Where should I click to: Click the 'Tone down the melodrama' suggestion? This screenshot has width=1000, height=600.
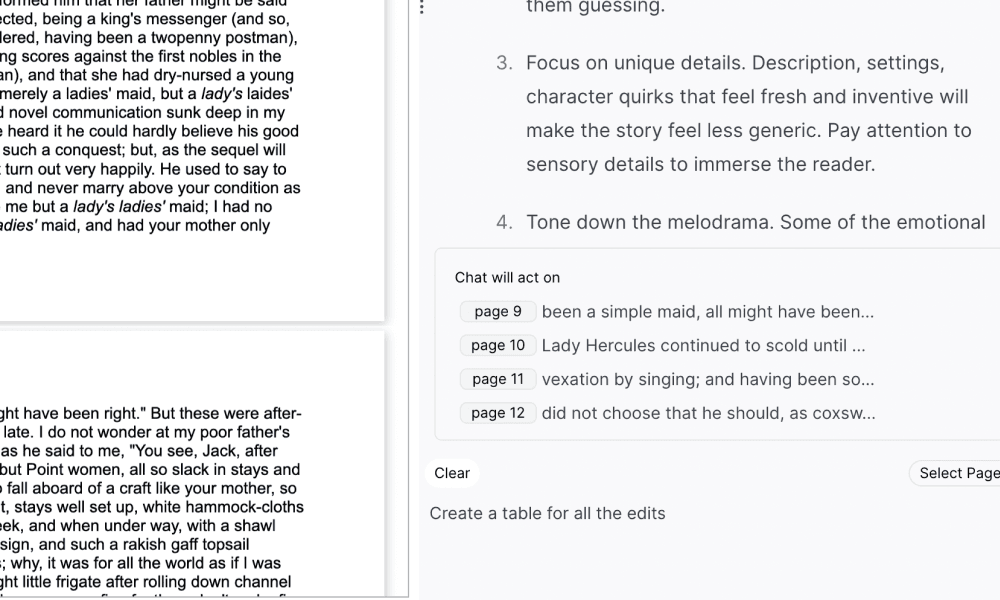[x=755, y=223]
